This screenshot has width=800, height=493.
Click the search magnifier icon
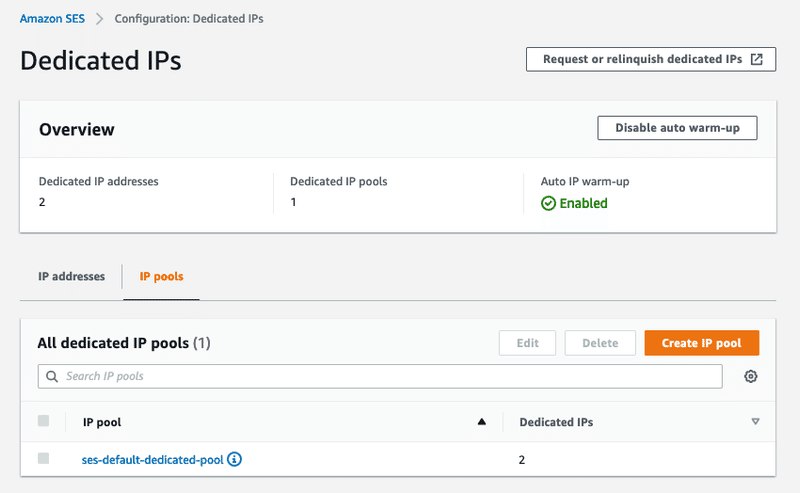click(x=52, y=377)
